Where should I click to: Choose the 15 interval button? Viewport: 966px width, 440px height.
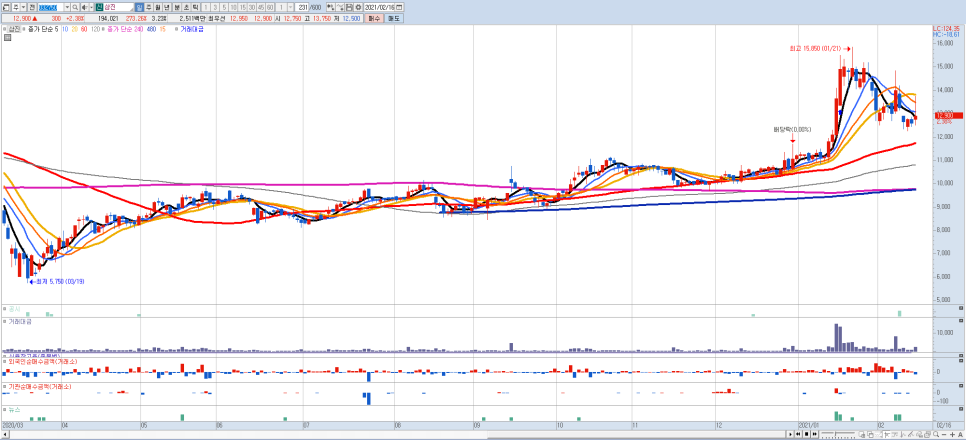[x=243, y=7]
